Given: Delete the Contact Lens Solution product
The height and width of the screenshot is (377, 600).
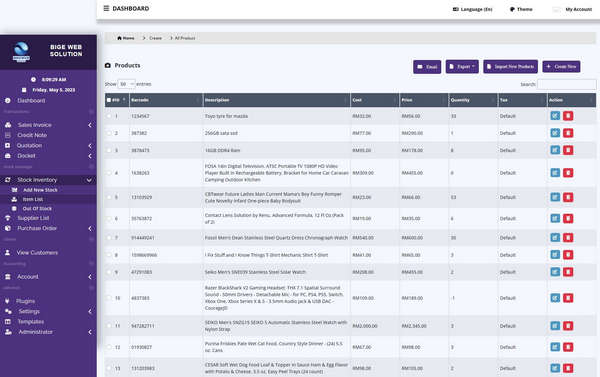Looking at the screenshot, I should pos(568,218).
